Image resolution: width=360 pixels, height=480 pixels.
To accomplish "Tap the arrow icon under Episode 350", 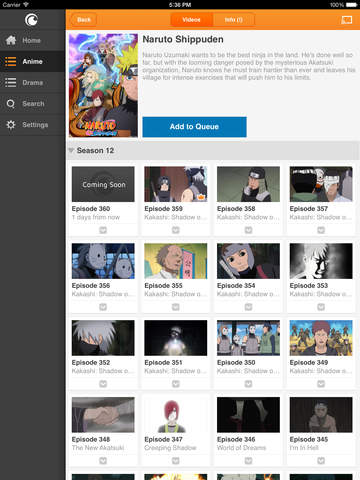I will (x=248, y=384).
